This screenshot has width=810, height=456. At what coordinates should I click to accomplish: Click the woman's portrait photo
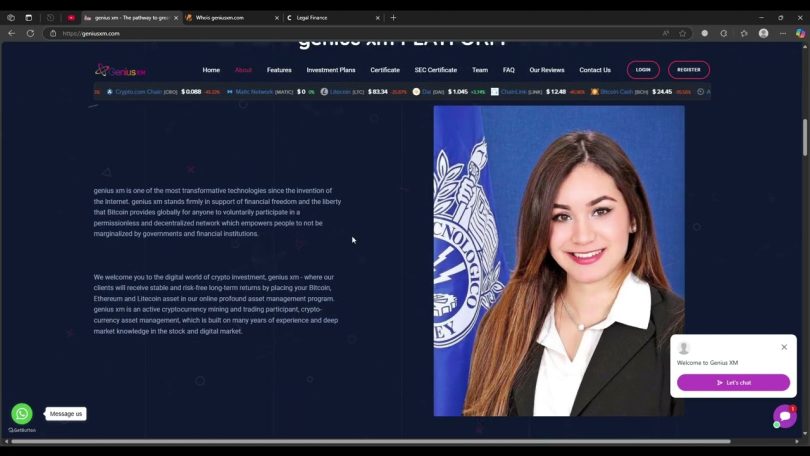pyautogui.click(x=559, y=261)
